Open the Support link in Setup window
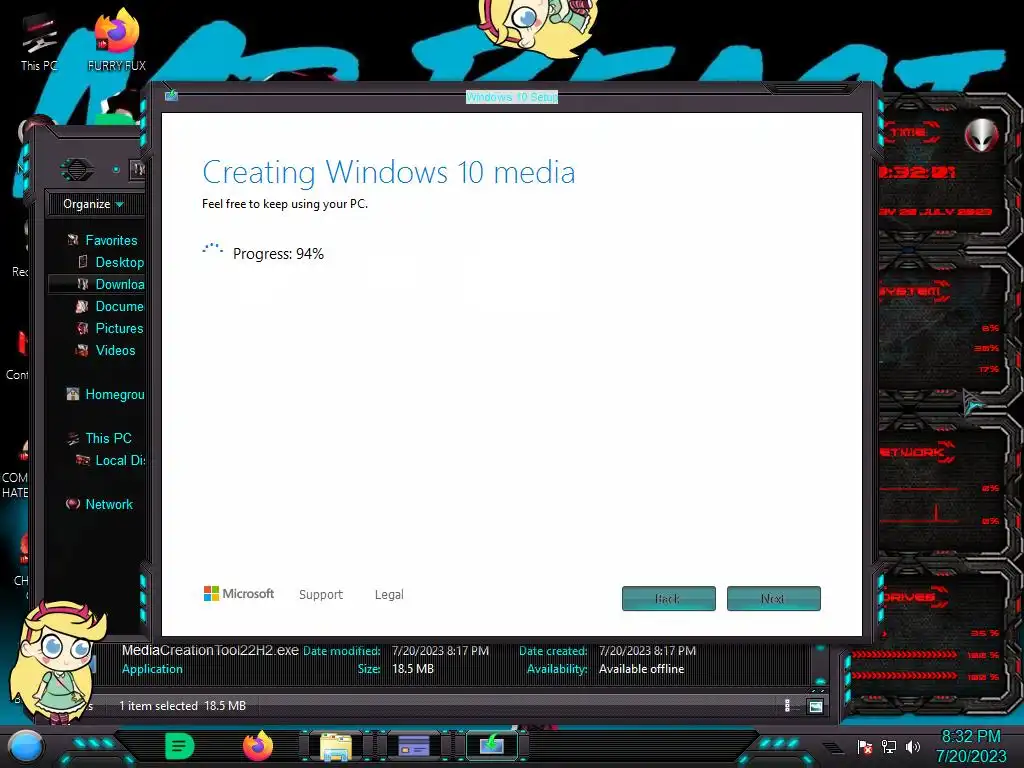This screenshot has height=768, width=1024. [321, 594]
